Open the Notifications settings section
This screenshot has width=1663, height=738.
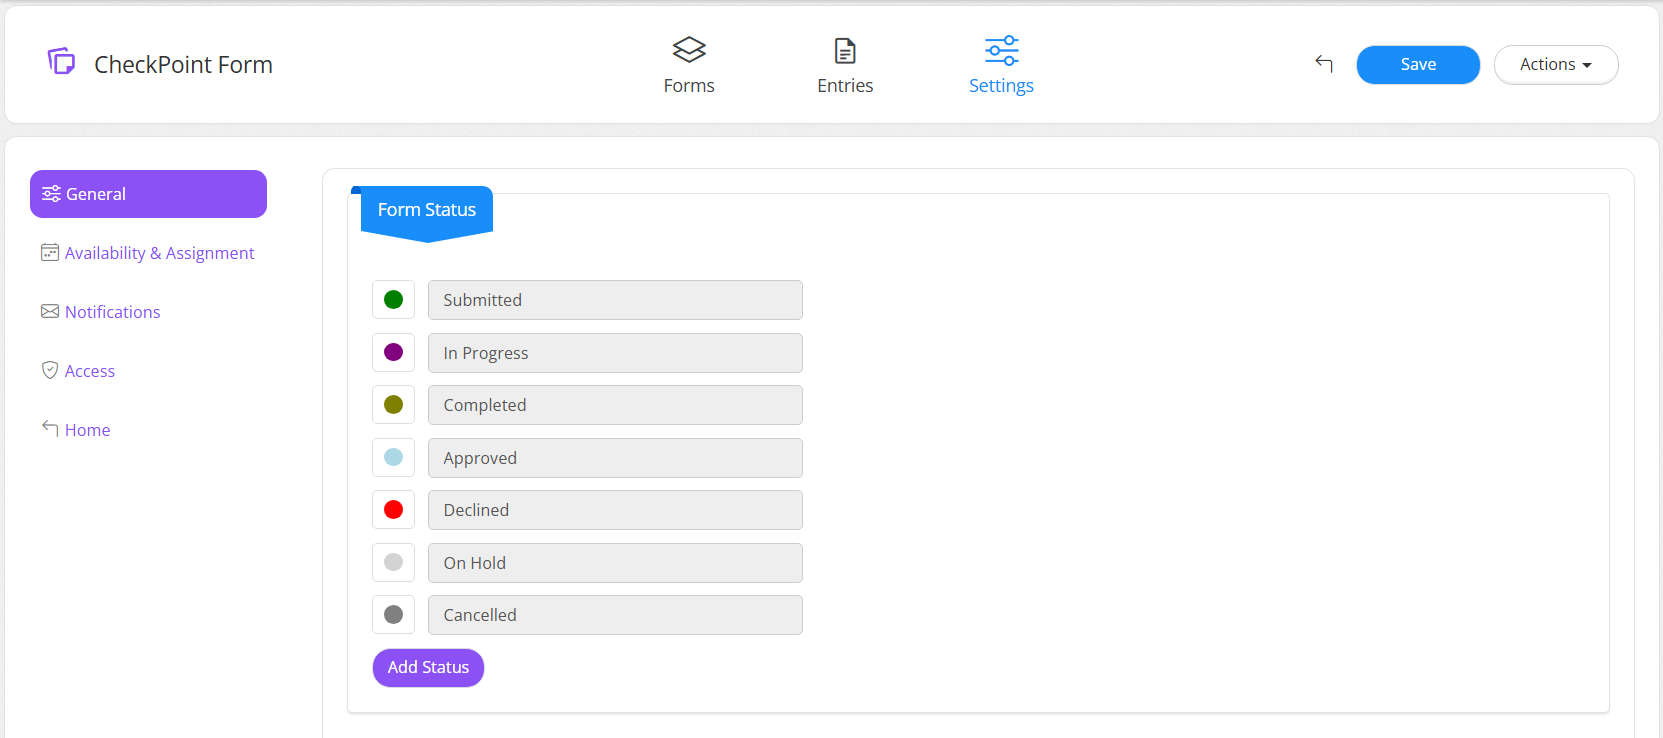coord(112,312)
